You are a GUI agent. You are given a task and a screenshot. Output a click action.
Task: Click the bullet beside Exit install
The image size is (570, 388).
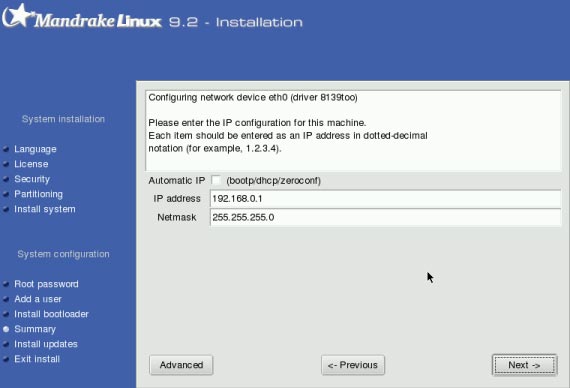[6, 359]
